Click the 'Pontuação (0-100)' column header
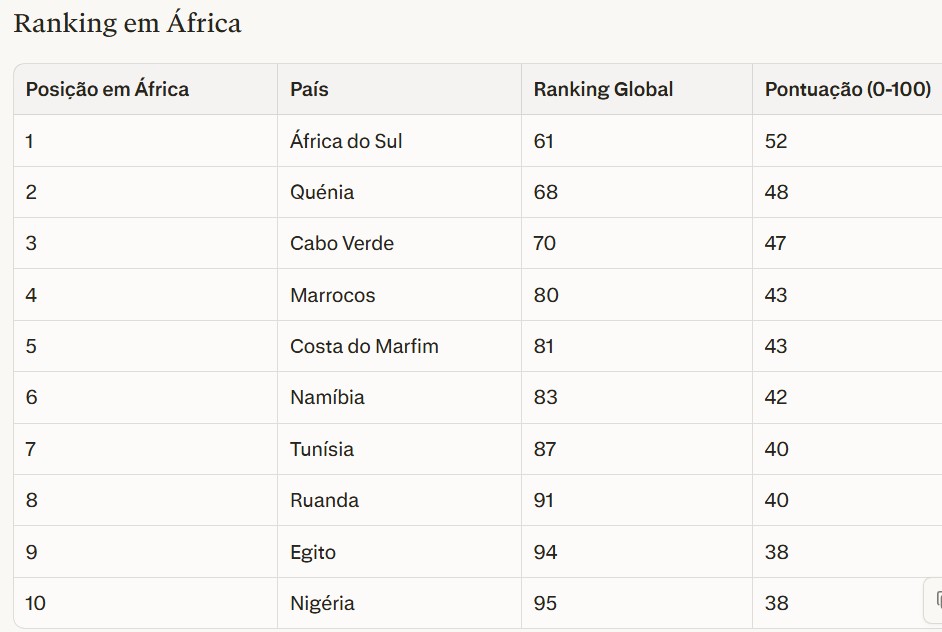The image size is (942, 632). [847, 89]
